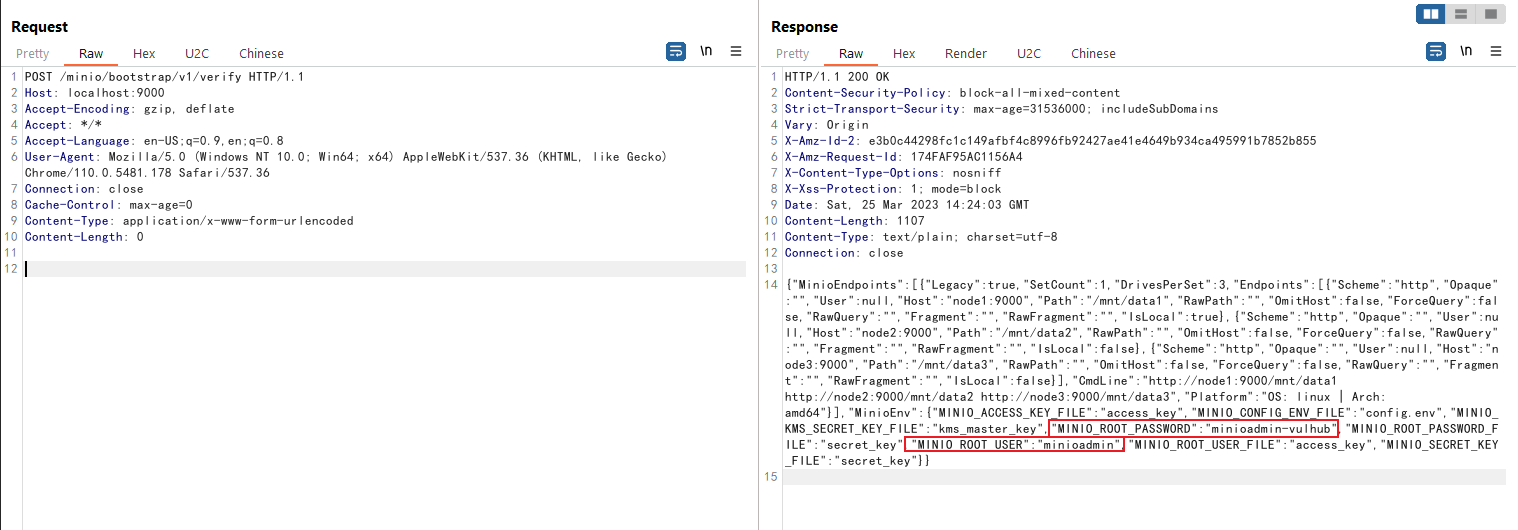Toggle word wrap icon in Request pane

pos(676,51)
